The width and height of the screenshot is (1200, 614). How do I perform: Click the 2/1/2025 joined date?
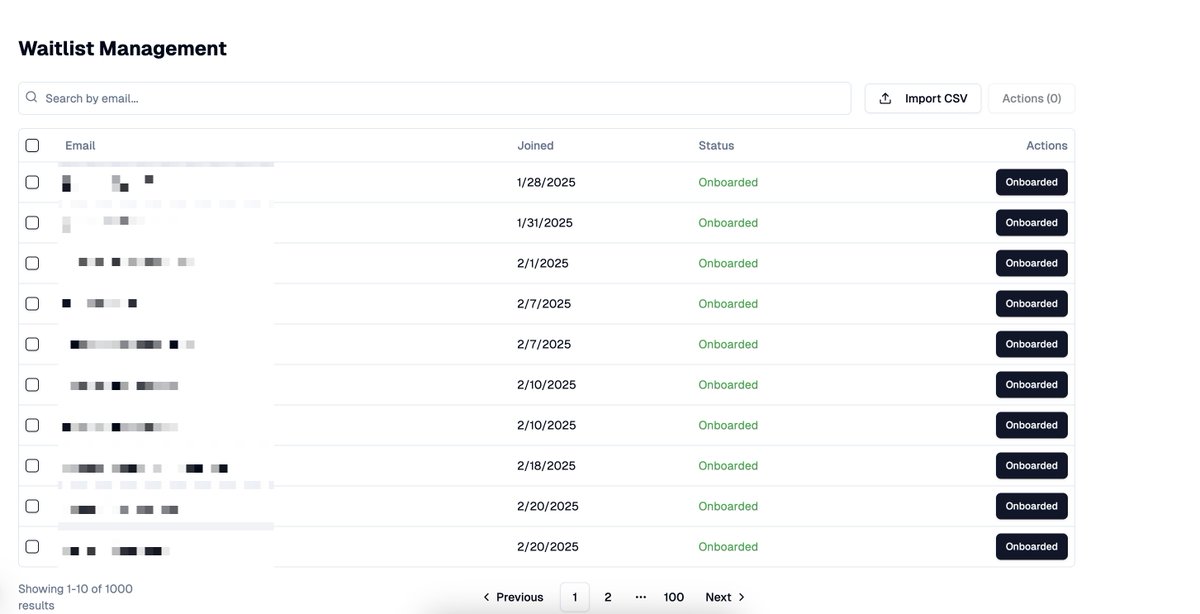point(542,263)
